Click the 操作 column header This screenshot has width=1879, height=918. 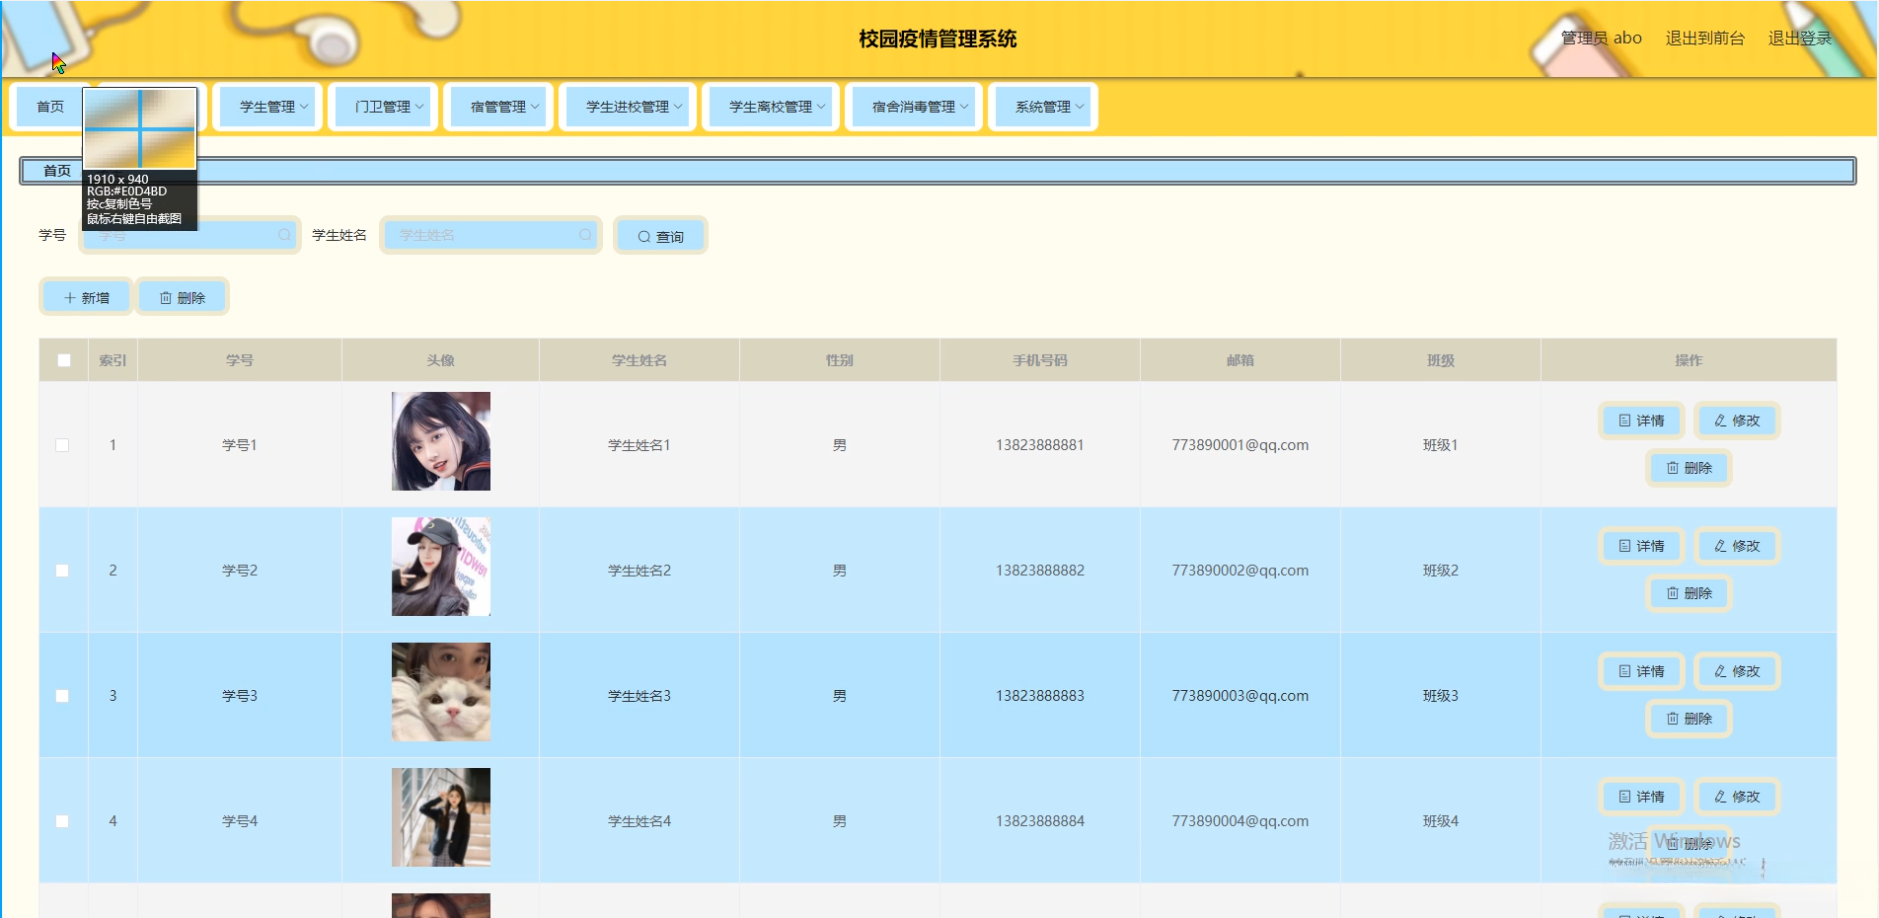tap(1689, 360)
